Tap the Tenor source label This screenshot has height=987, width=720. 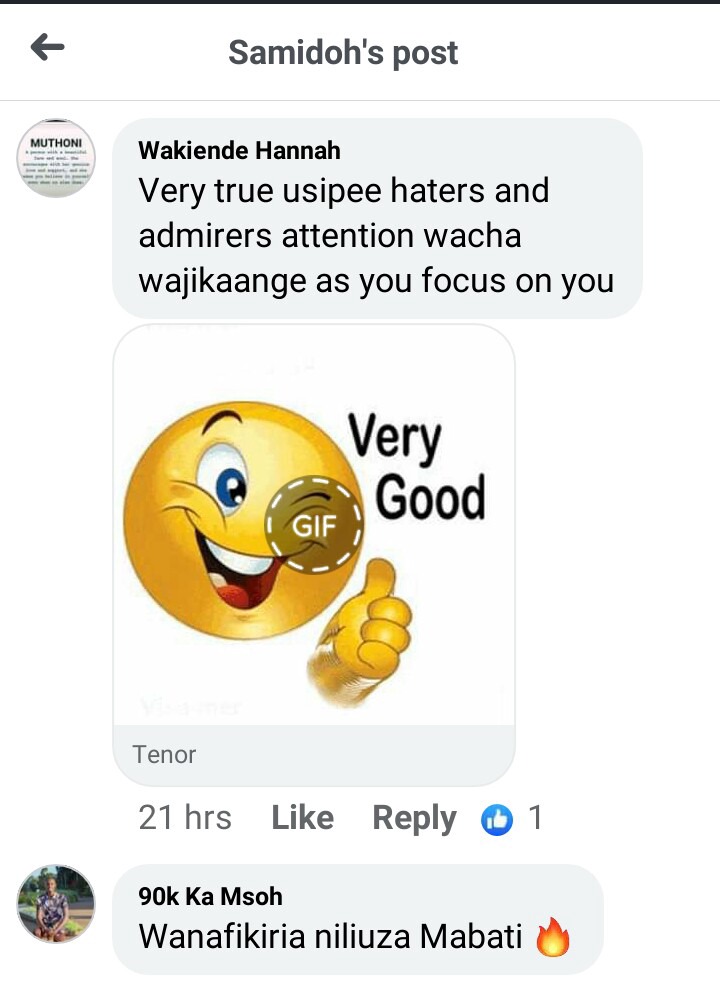[164, 754]
